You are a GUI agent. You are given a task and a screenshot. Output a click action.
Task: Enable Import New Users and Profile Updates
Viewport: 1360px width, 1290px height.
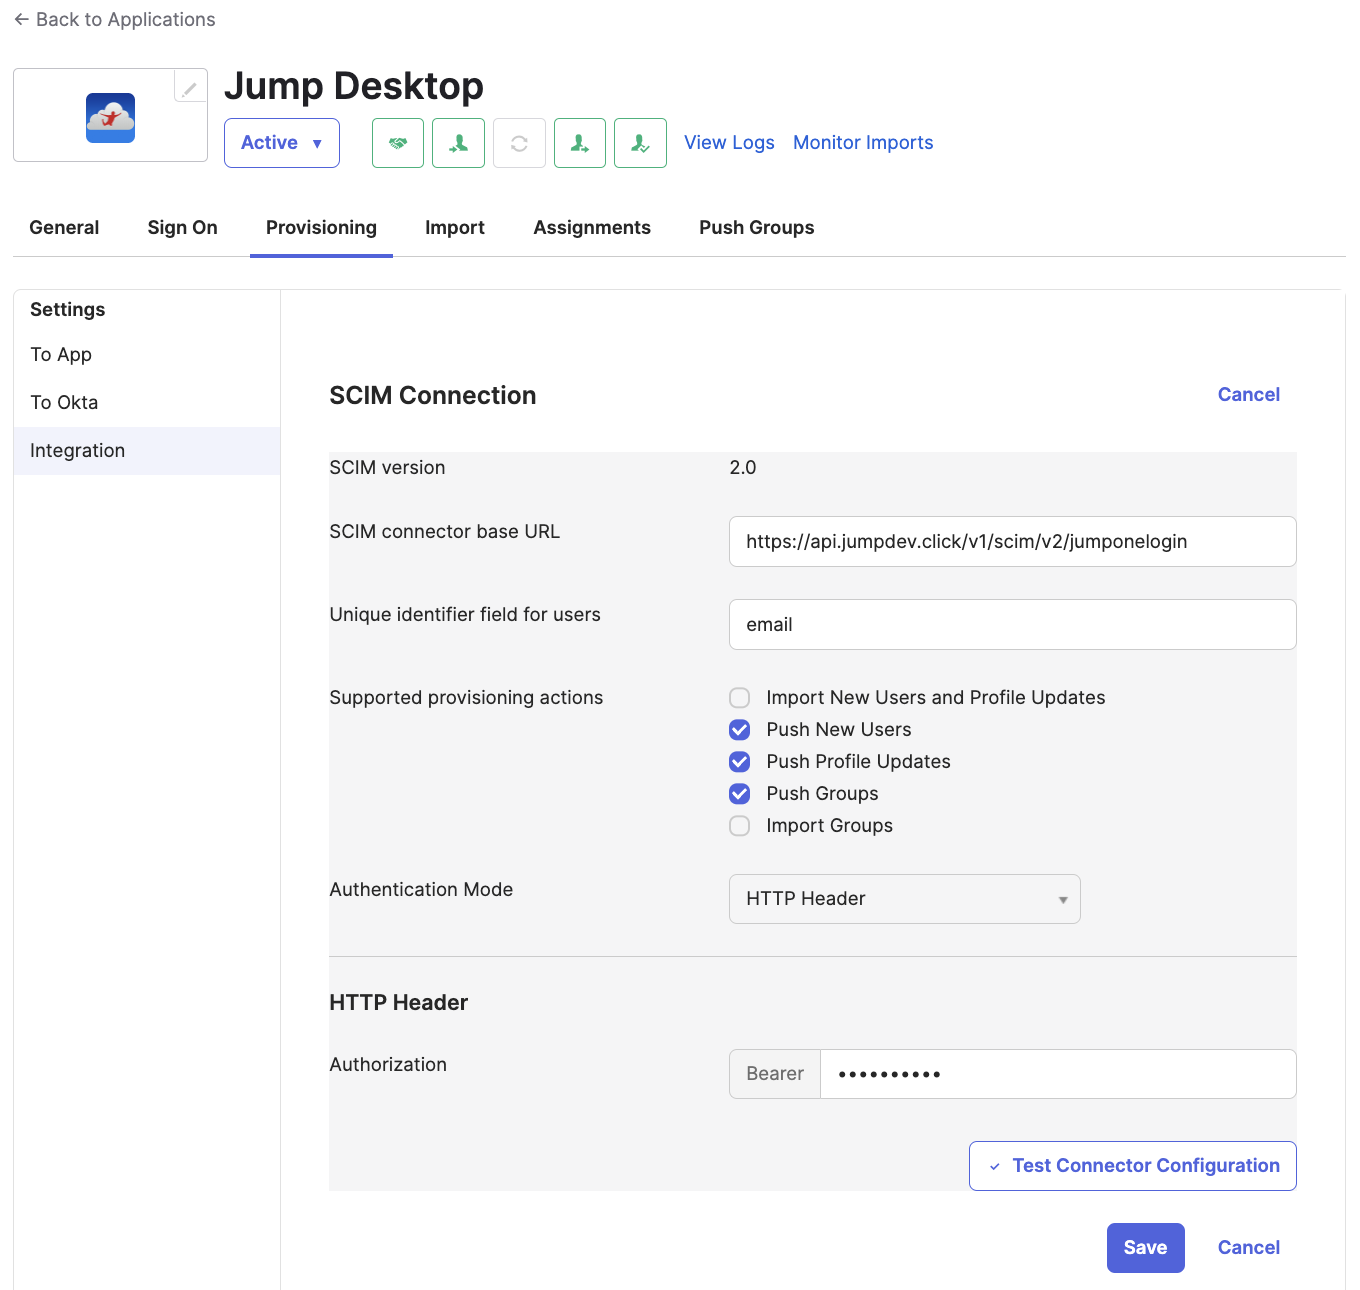point(740,698)
